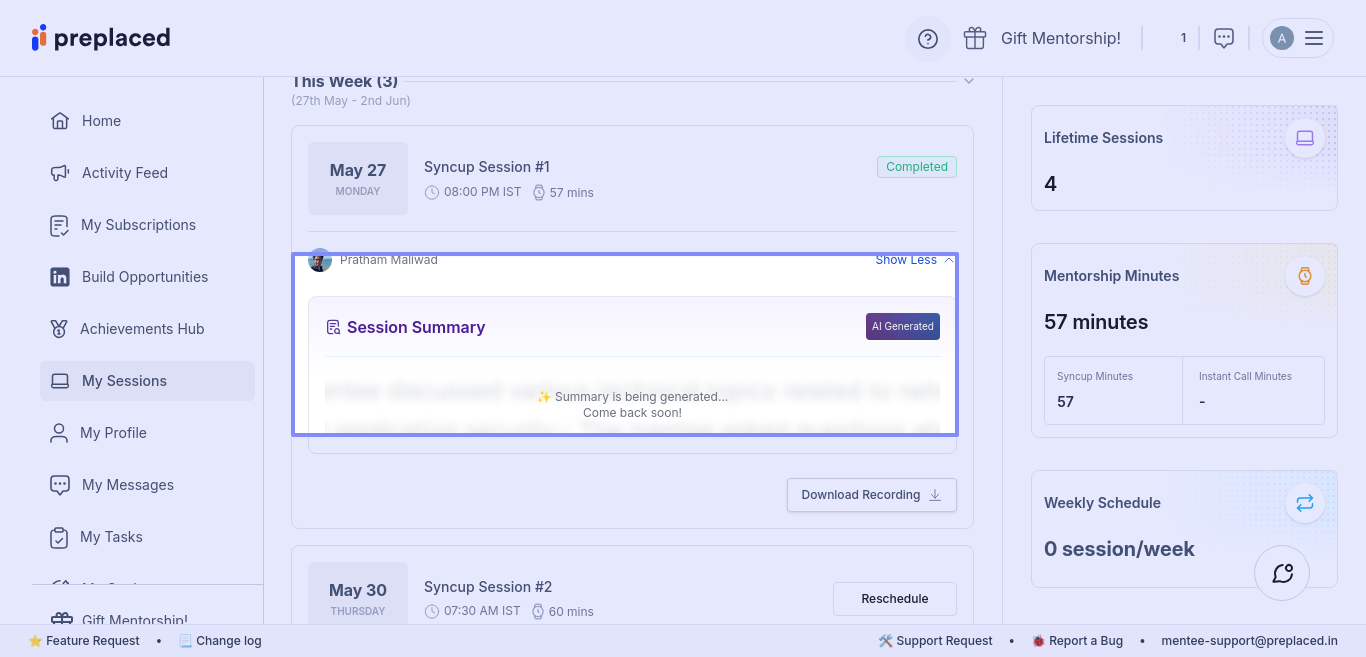Go to Home in sidebar
1366x657 pixels.
[x=100, y=121]
